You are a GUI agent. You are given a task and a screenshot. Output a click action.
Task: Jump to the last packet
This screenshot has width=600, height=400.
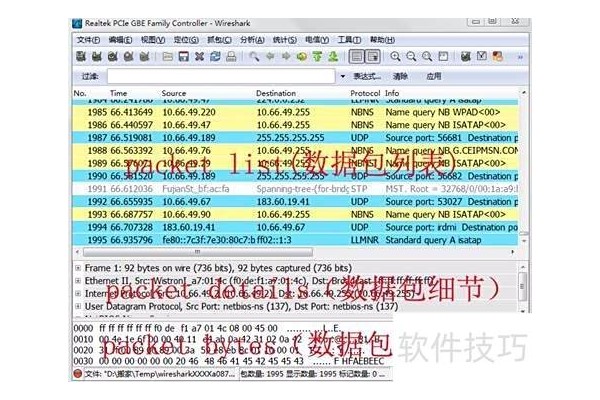333,57
